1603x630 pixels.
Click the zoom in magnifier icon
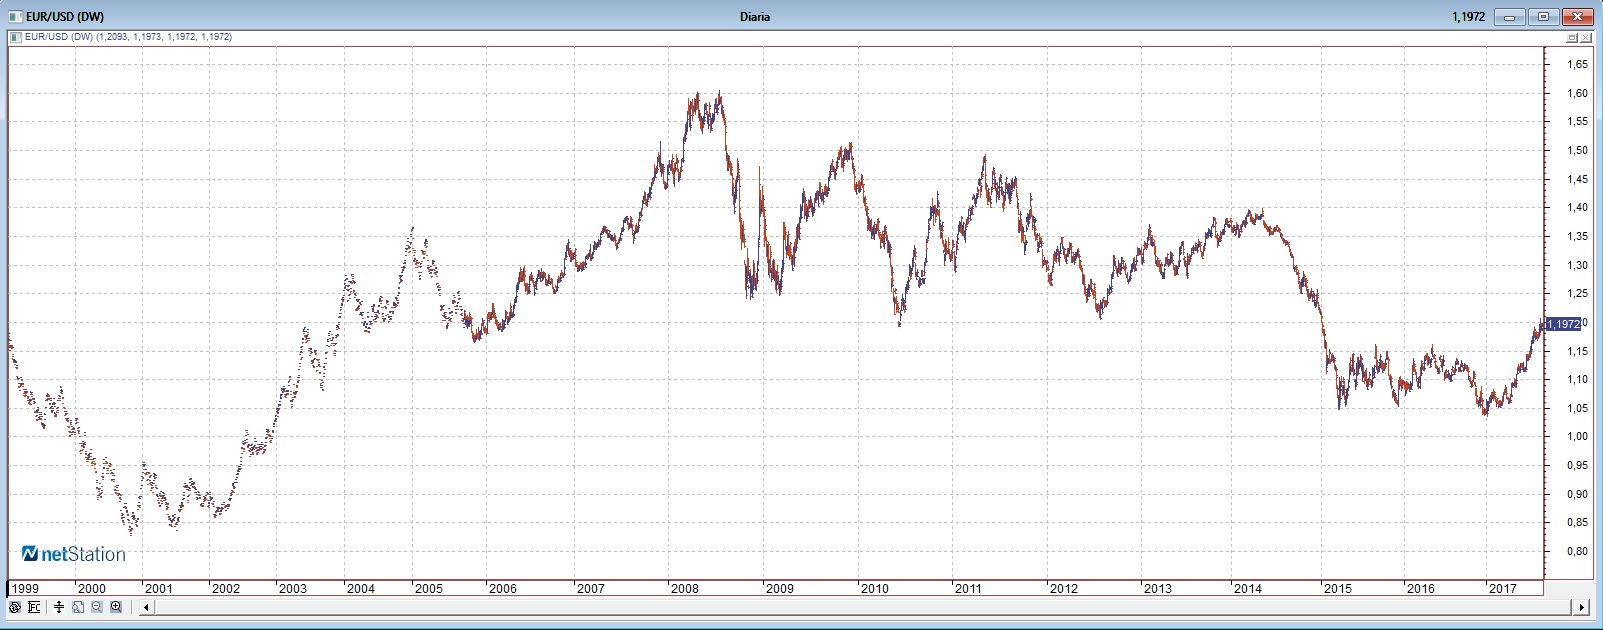(x=116, y=607)
